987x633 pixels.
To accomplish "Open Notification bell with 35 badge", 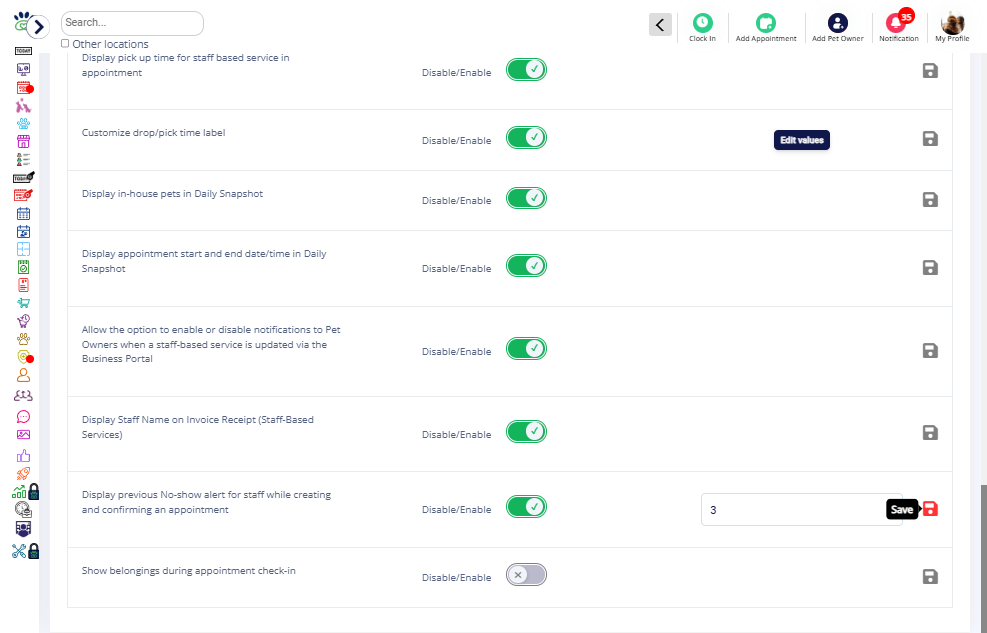I will (899, 26).
